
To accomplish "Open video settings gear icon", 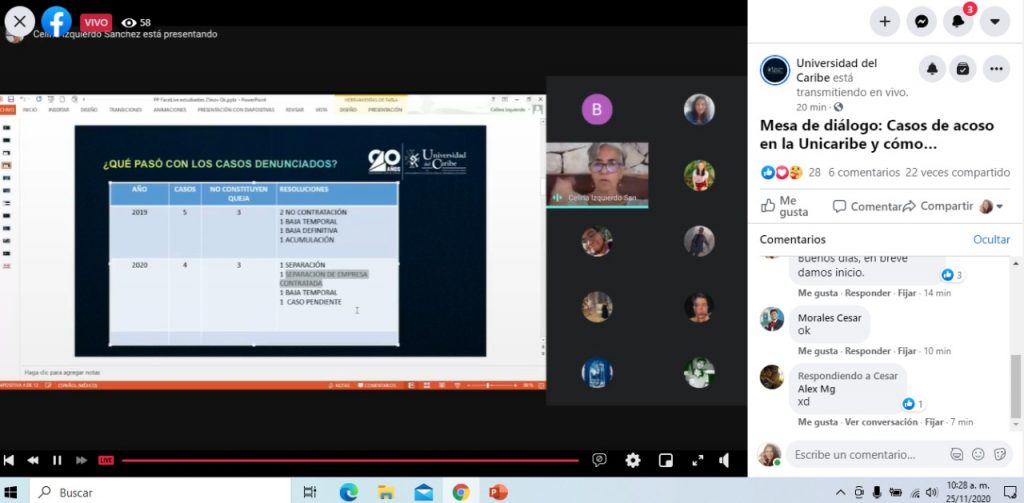I will tap(632, 460).
